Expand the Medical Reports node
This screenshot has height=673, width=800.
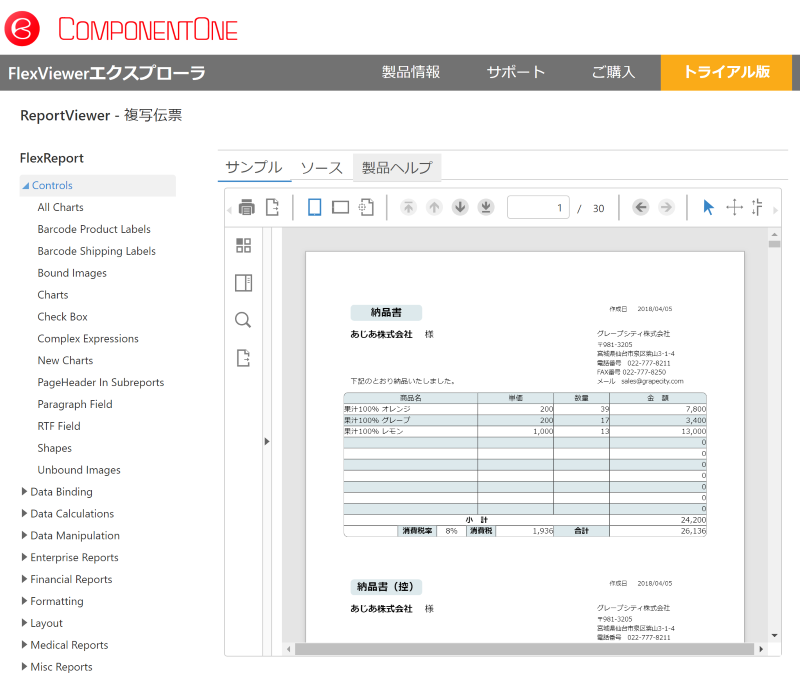(x=24, y=644)
